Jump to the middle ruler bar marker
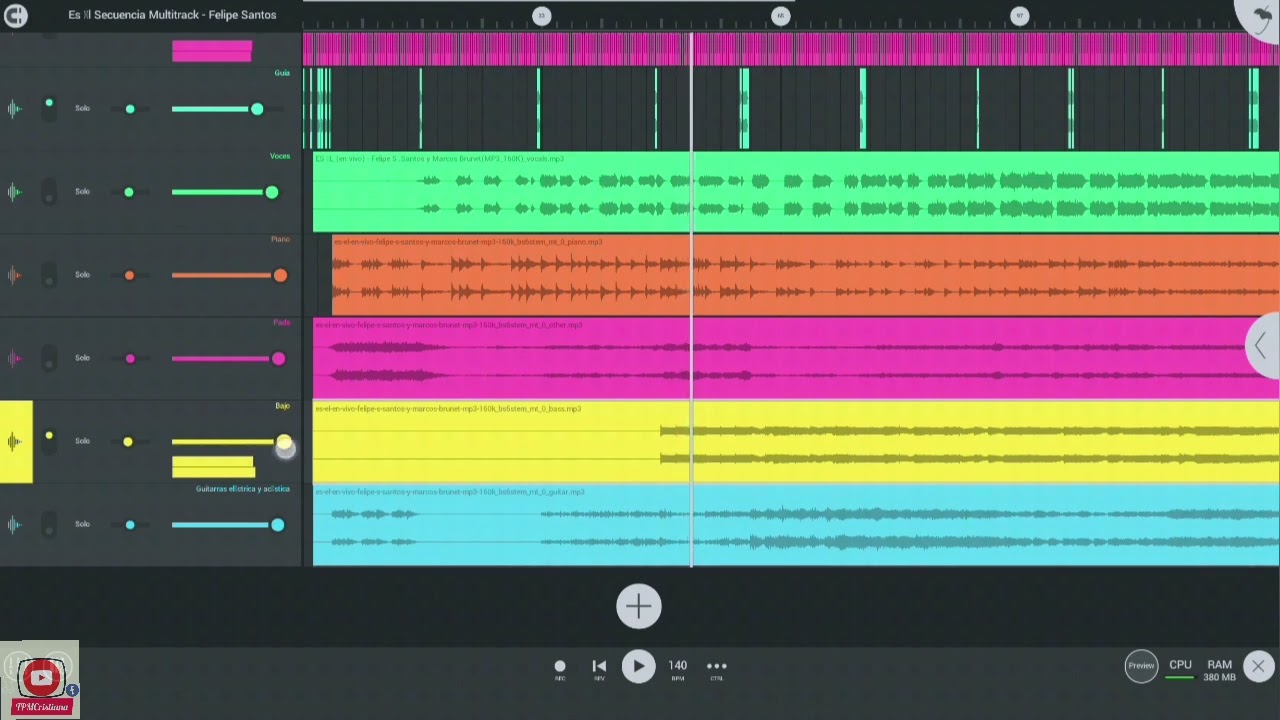The width and height of the screenshot is (1280, 720). [x=780, y=15]
